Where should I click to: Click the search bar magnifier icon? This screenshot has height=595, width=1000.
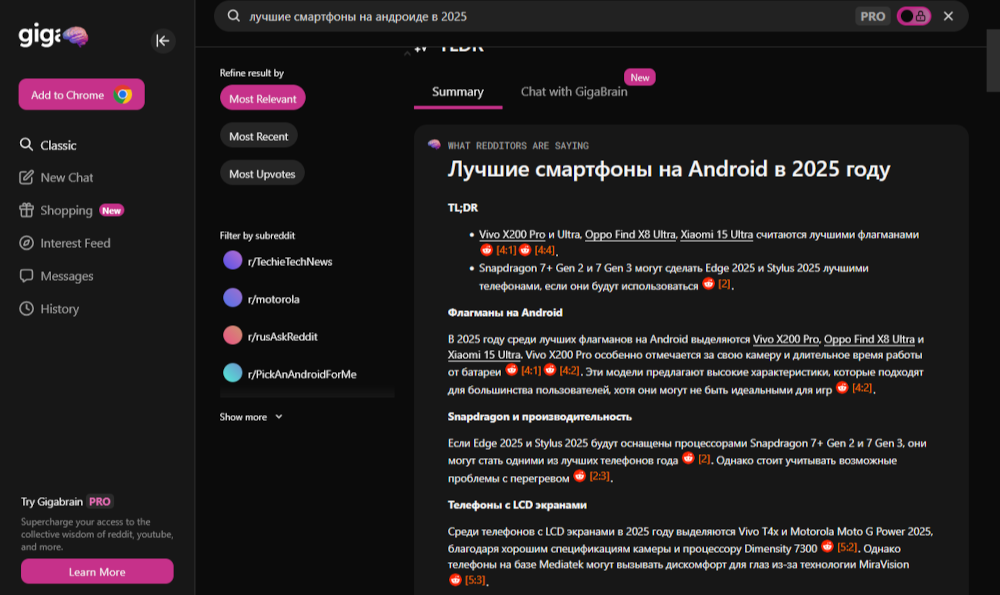pos(233,16)
